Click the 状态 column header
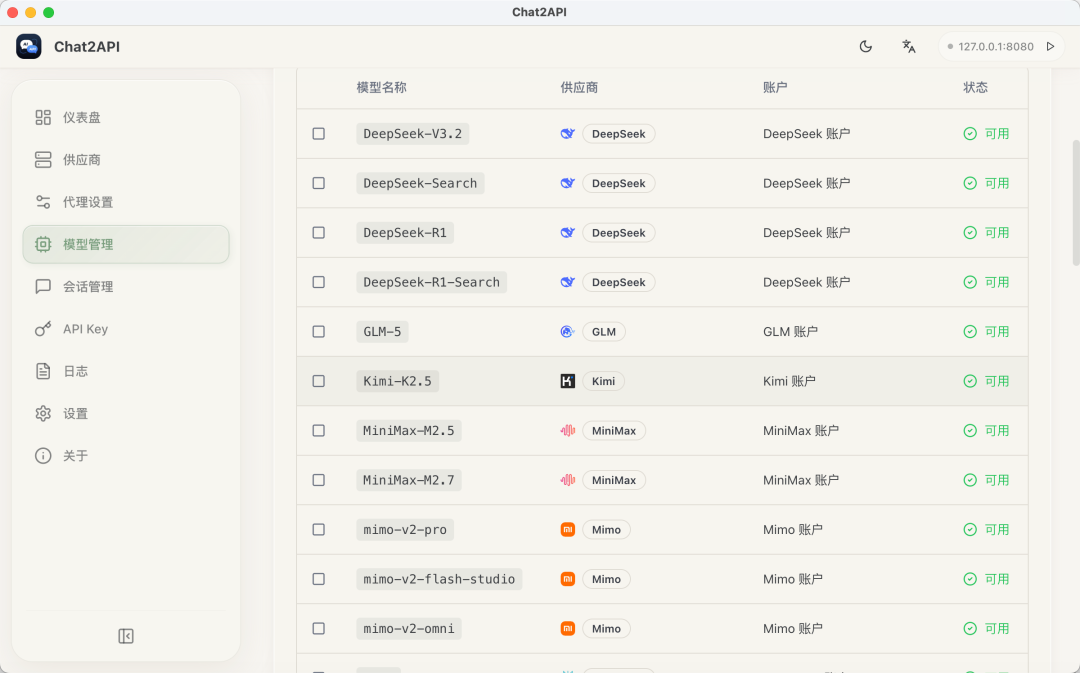This screenshot has width=1080, height=673. pos(975,87)
